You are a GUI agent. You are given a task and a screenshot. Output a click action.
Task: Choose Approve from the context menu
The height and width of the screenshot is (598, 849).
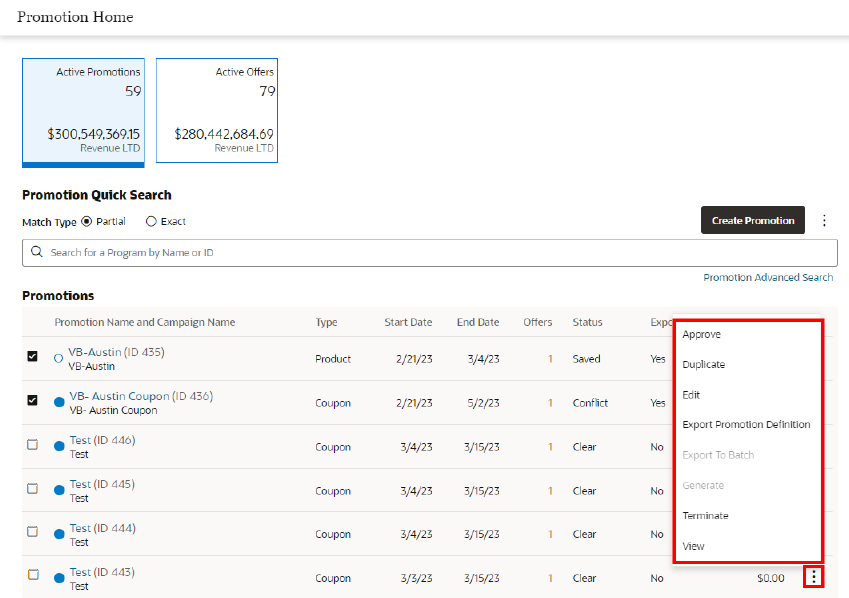click(x=701, y=334)
